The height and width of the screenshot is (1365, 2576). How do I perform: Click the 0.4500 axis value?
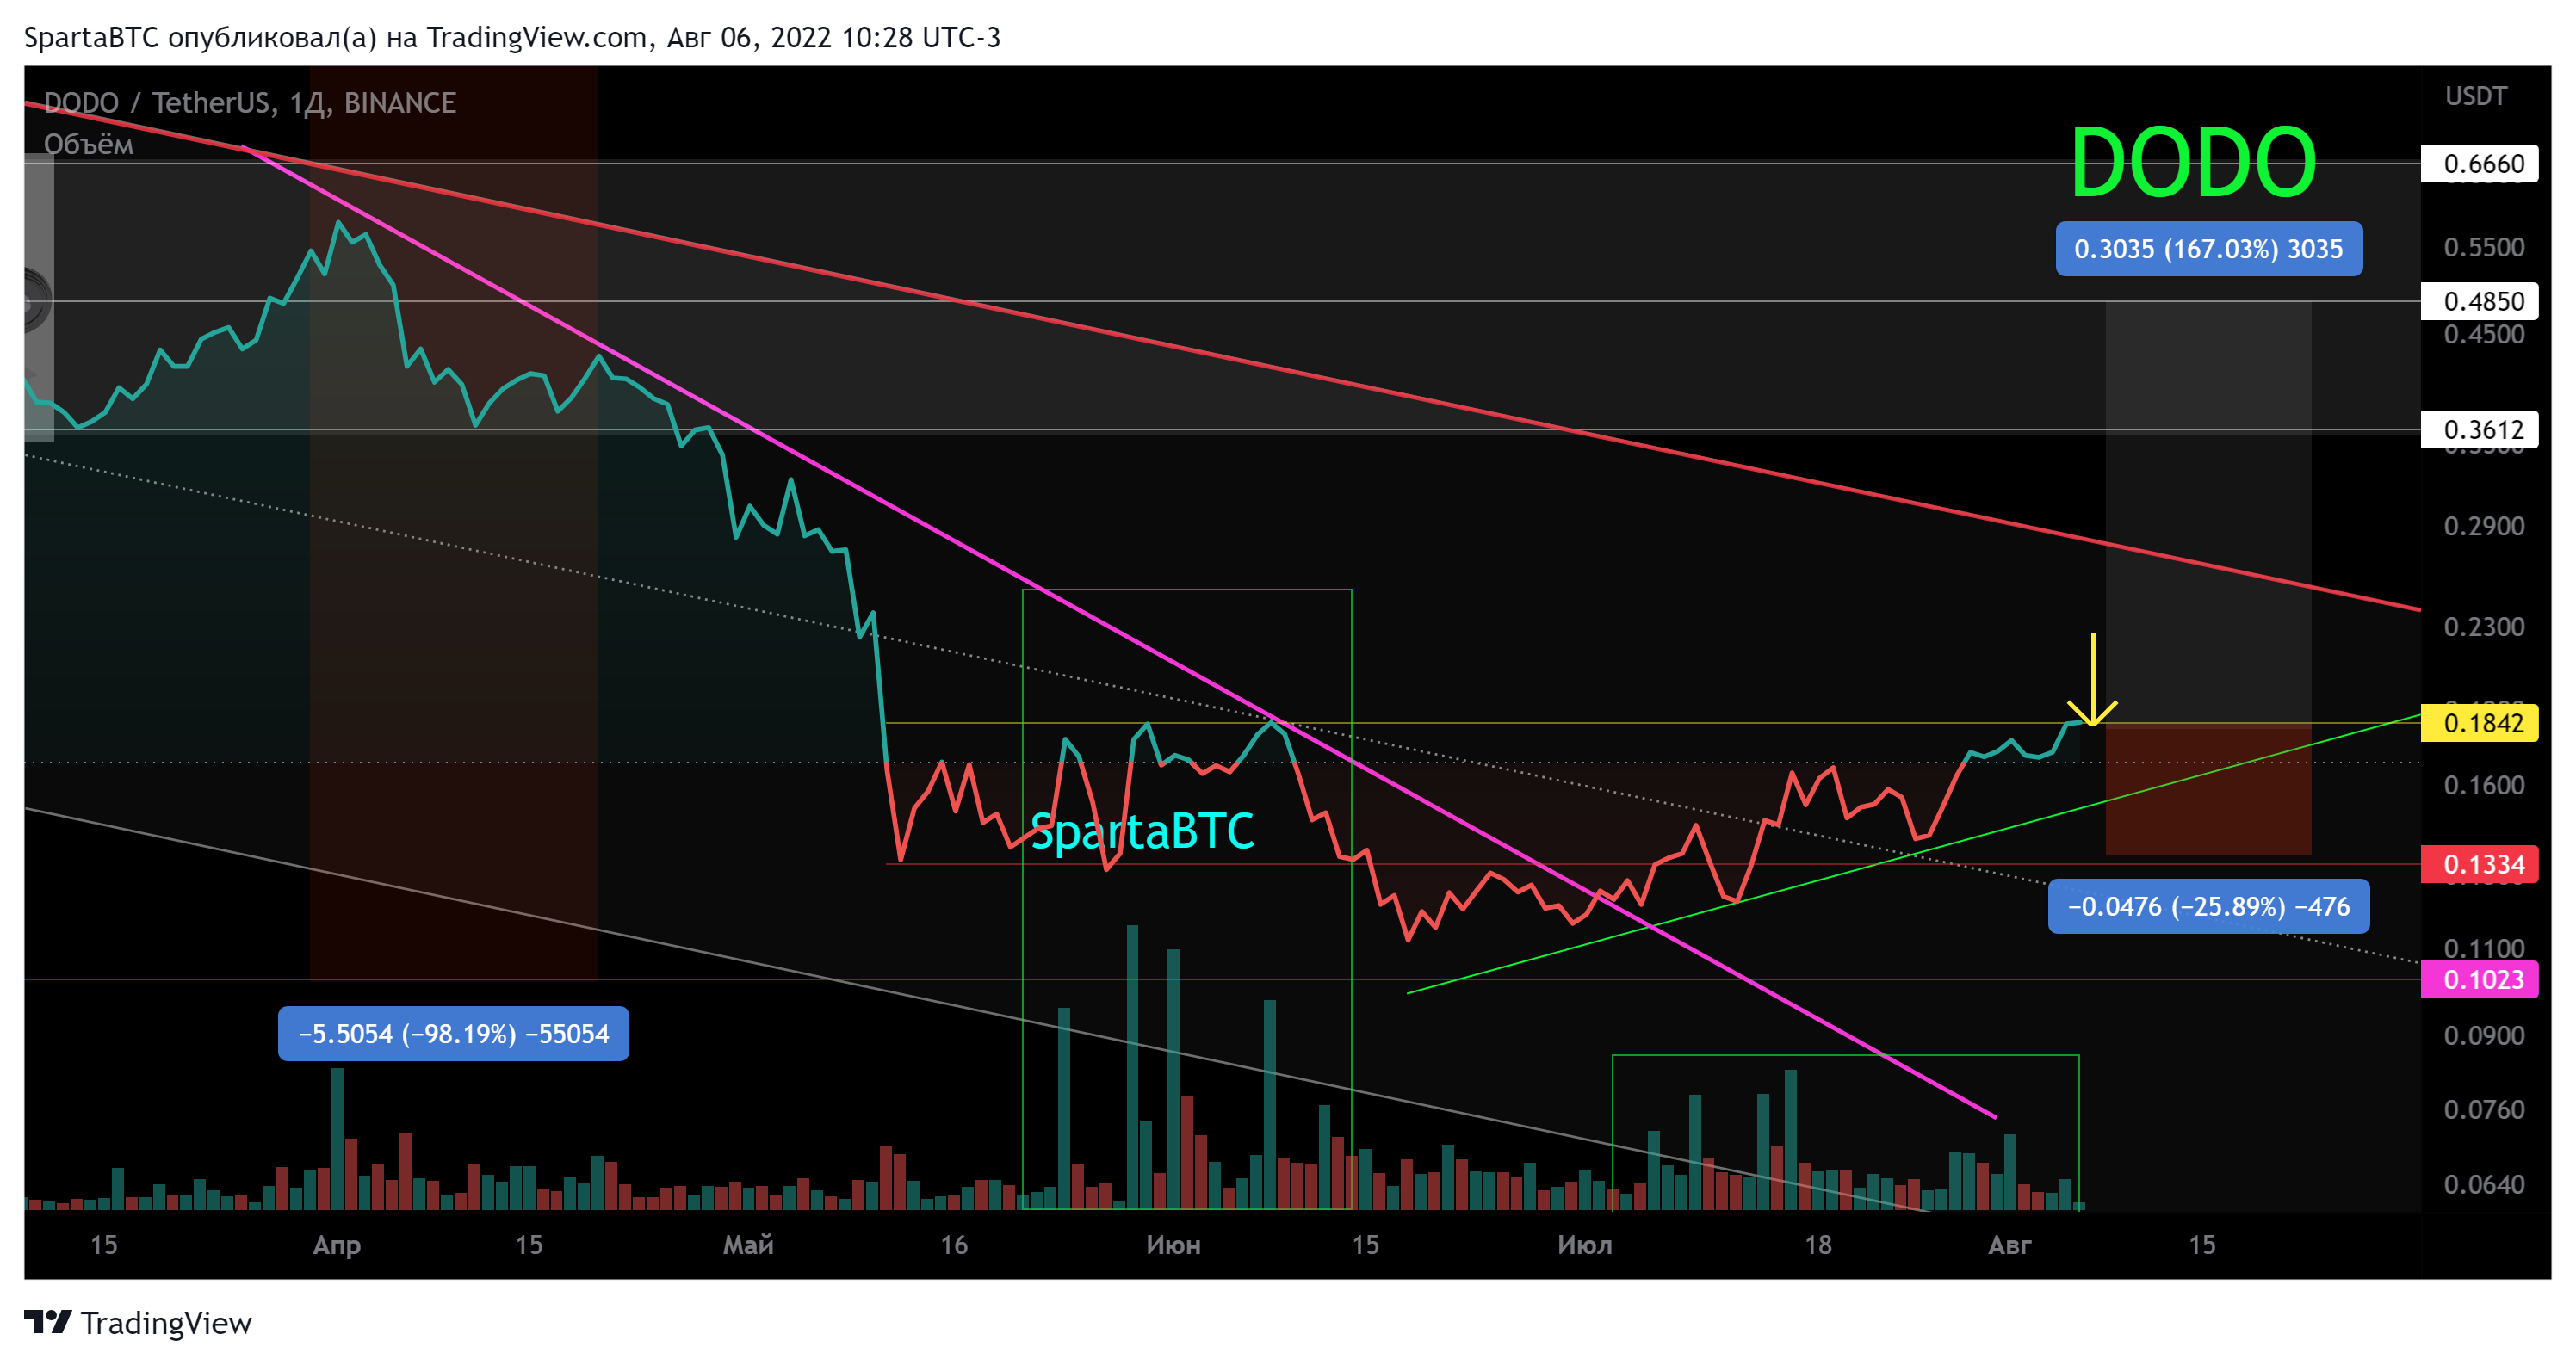tap(2484, 335)
